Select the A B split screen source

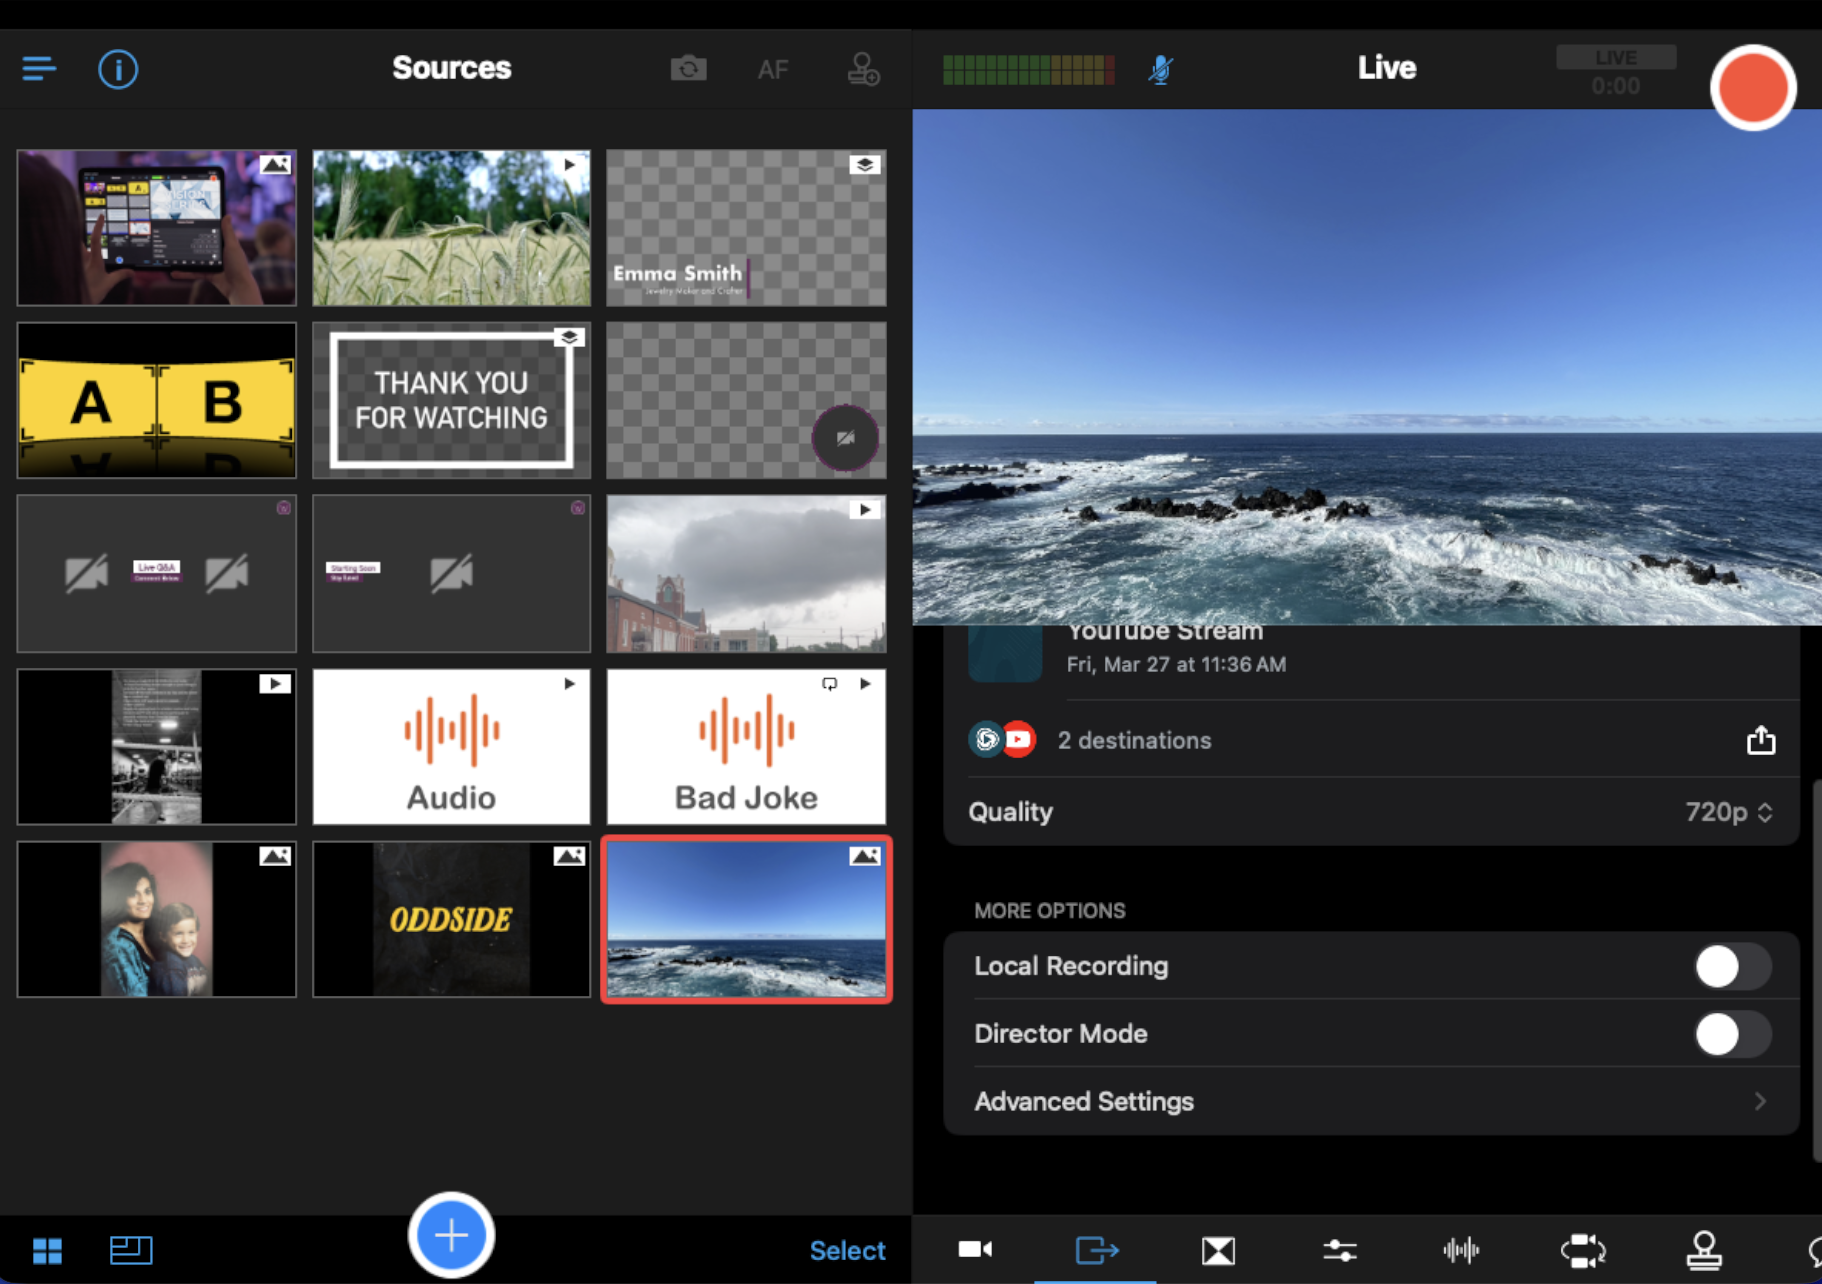[x=157, y=400]
